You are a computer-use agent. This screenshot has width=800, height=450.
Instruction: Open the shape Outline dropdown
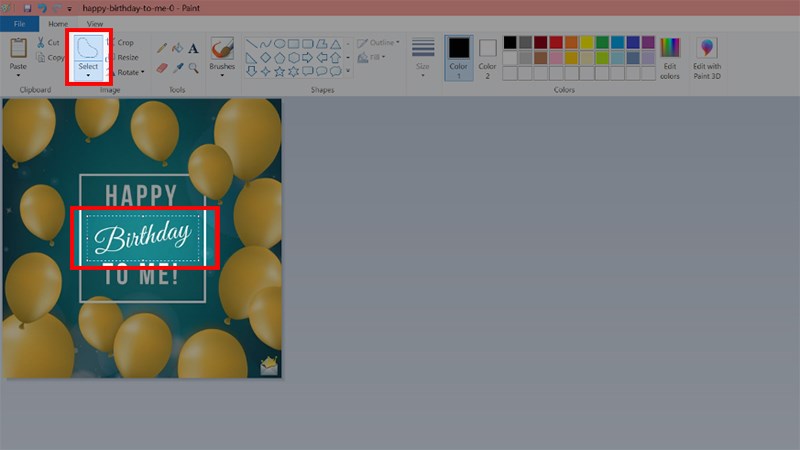[x=379, y=43]
